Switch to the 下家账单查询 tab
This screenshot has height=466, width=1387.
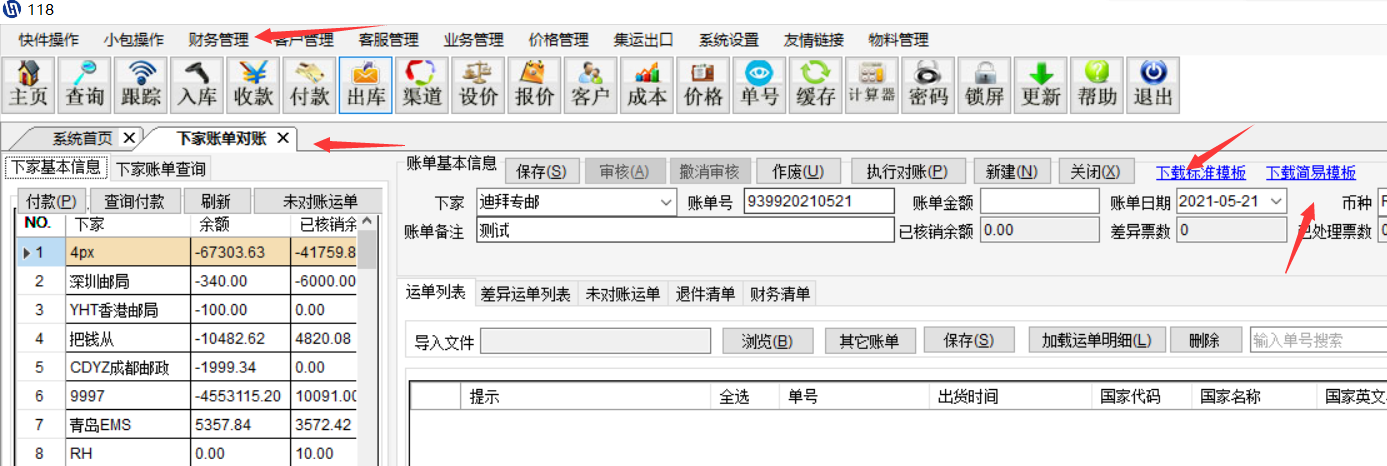(x=160, y=170)
